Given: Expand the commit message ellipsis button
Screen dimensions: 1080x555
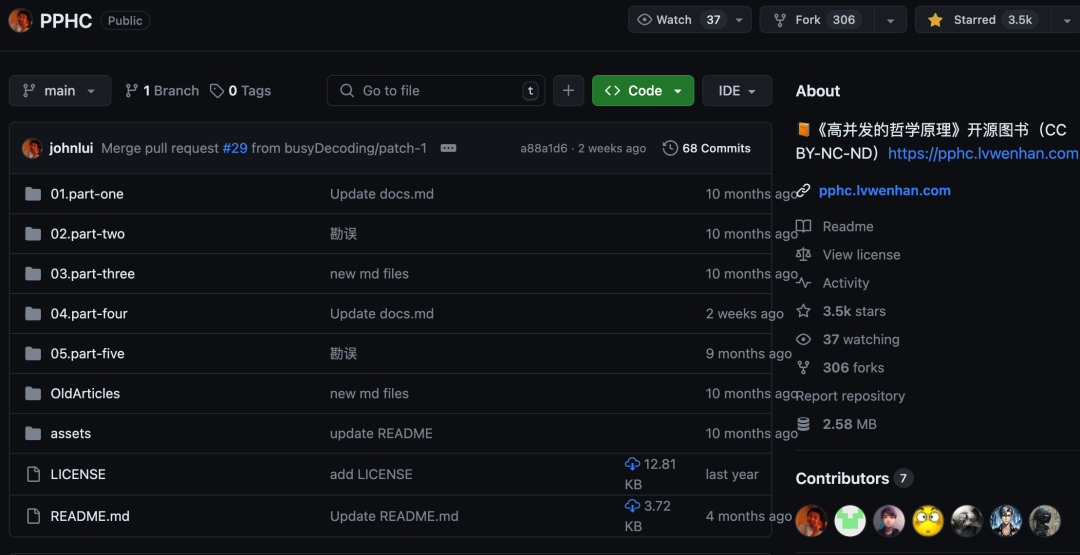Looking at the screenshot, I should (448, 148).
